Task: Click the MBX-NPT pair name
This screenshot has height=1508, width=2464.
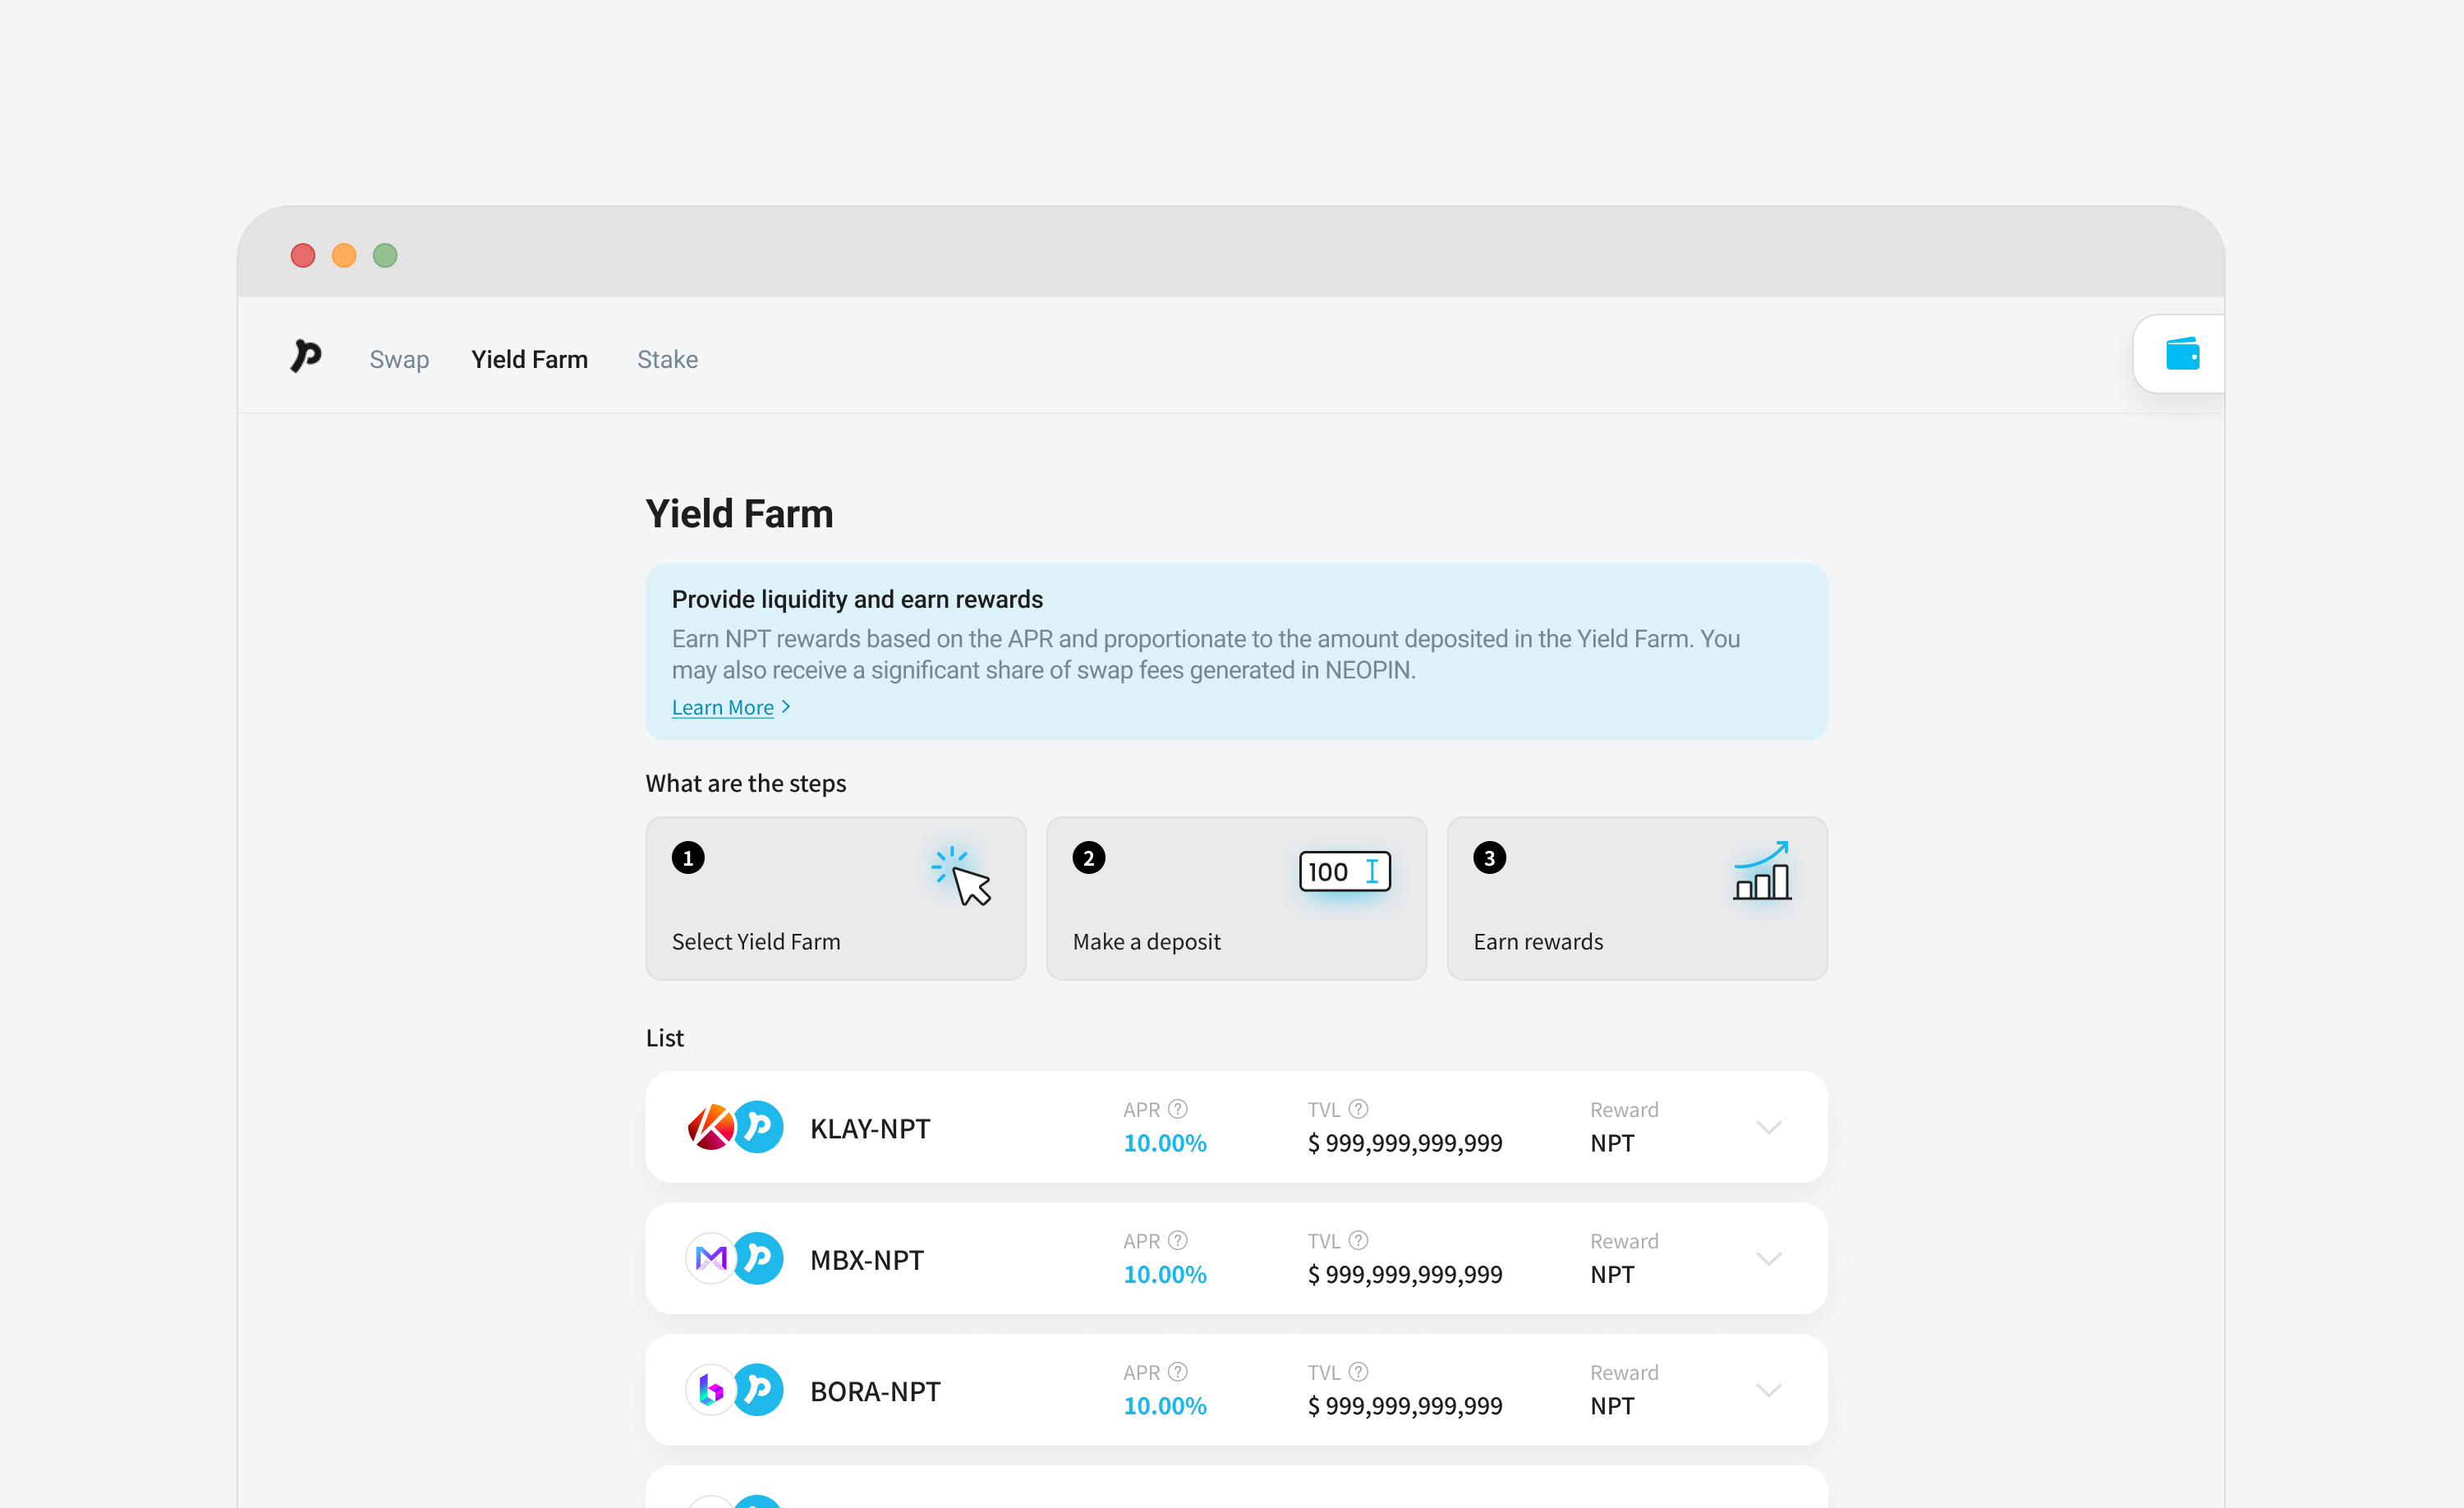Action: coord(867,1260)
